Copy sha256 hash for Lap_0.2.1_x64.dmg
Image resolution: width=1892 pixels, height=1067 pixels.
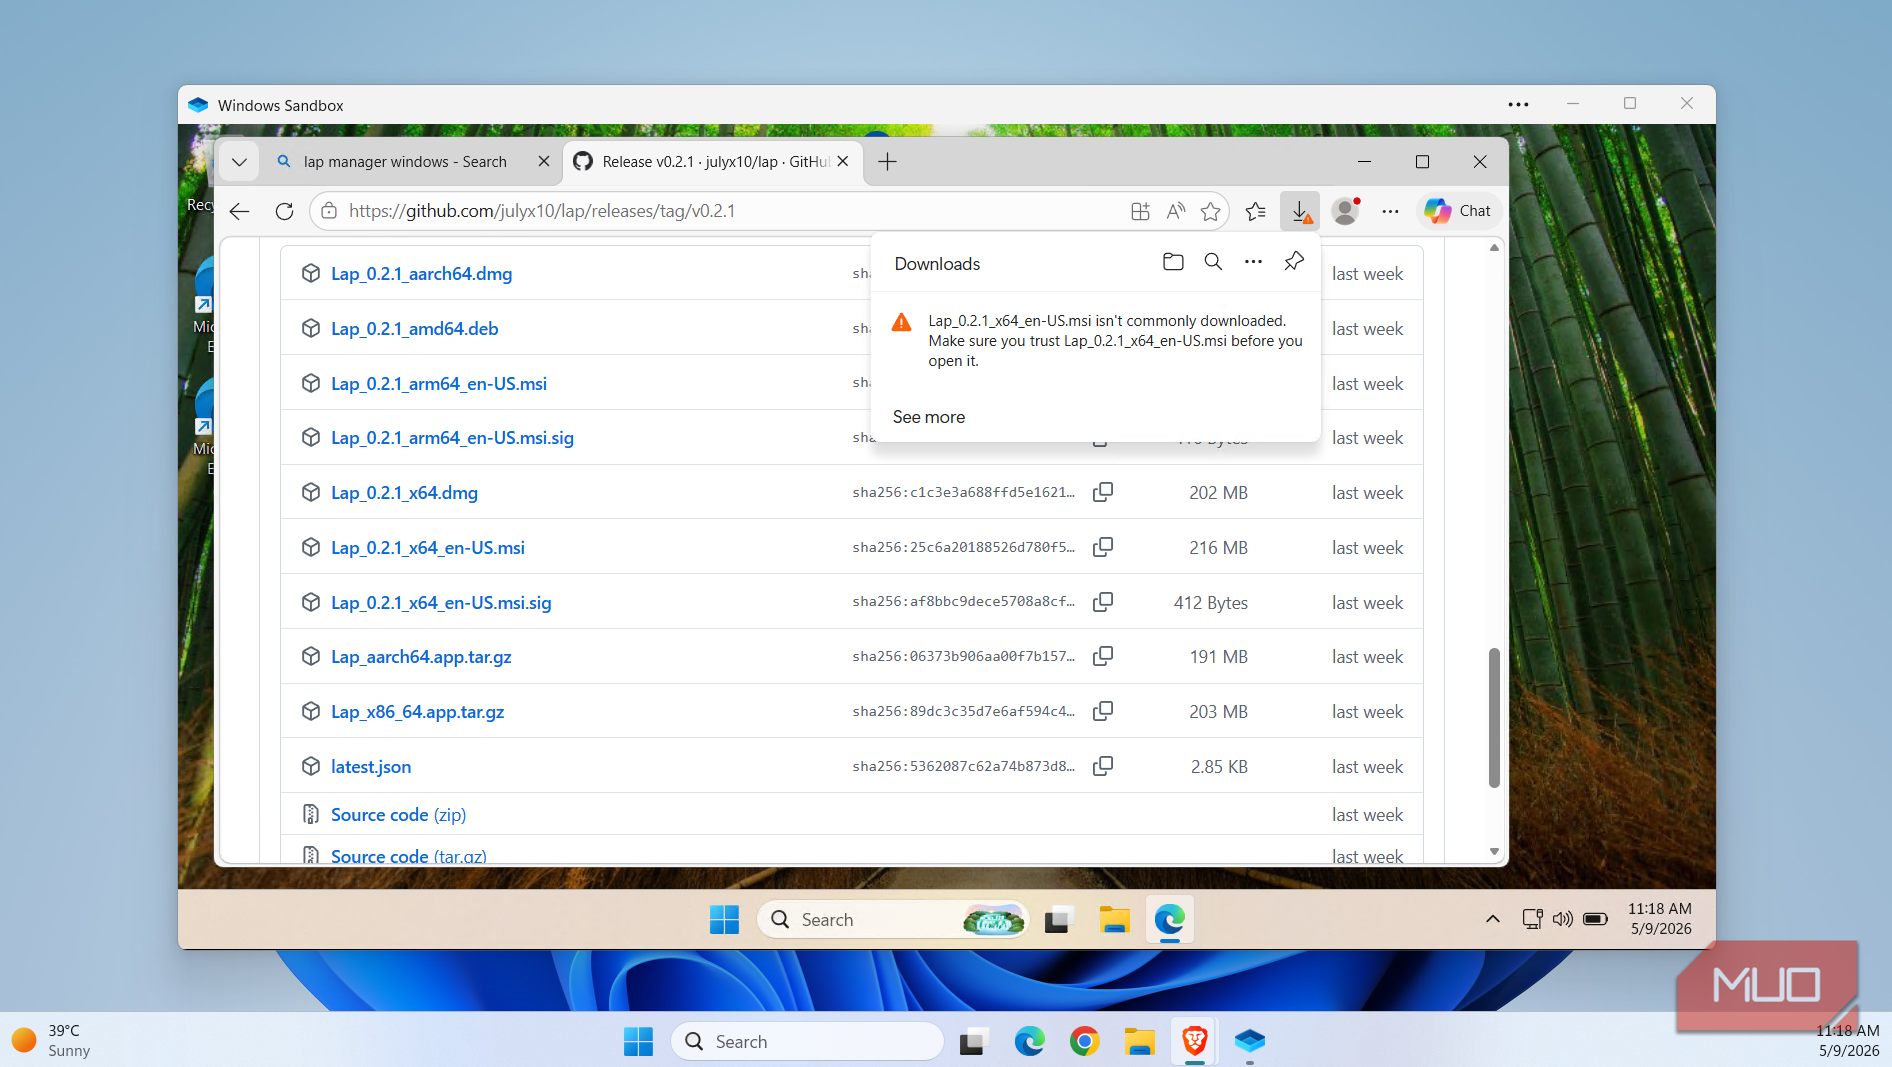(x=1103, y=492)
